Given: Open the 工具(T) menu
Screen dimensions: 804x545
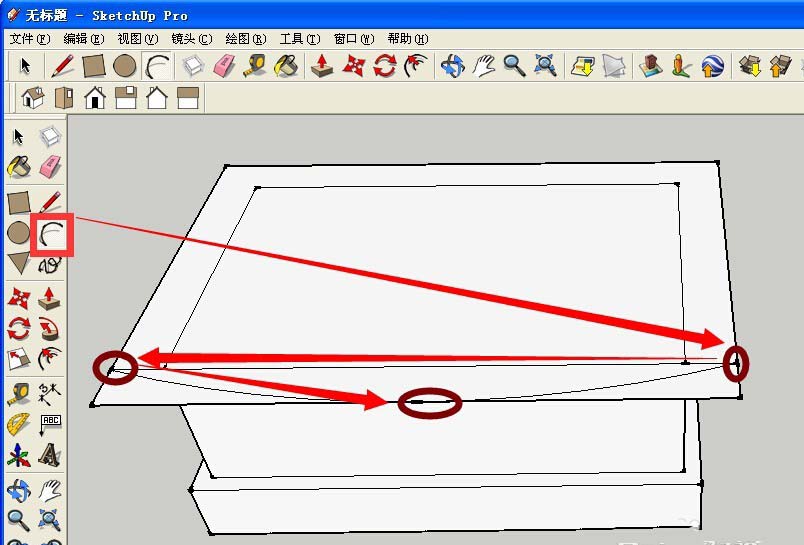Looking at the screenshot, I should tap(300, 39).
